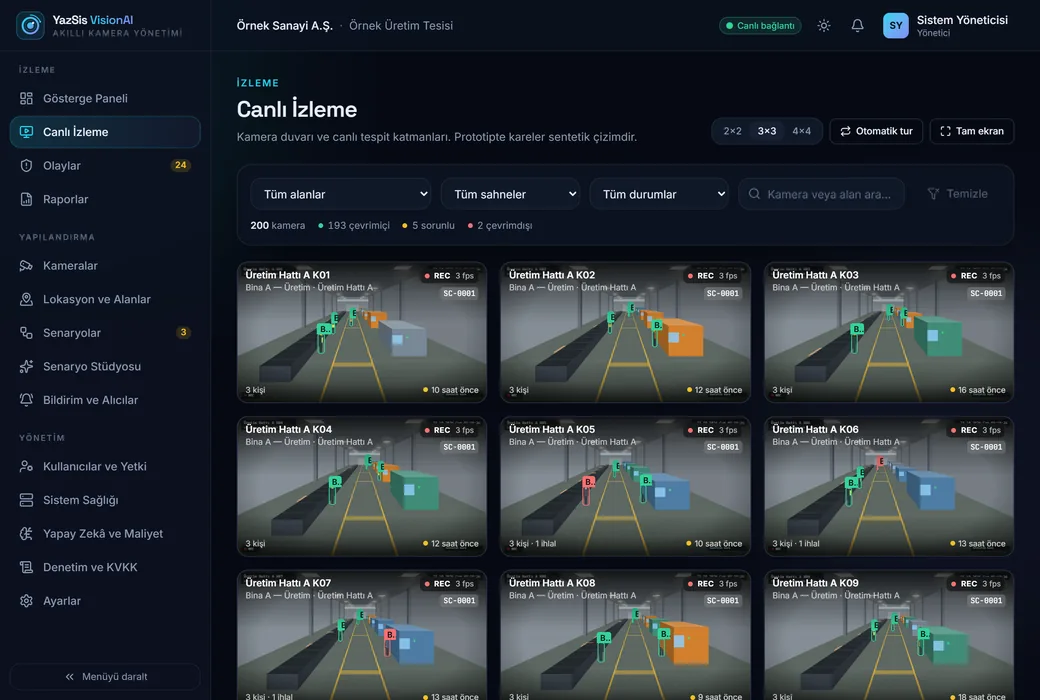Click the Lokasyon ve Alanlar pin icon
Screen dimensions: 1040x700
tap(27, 299)
